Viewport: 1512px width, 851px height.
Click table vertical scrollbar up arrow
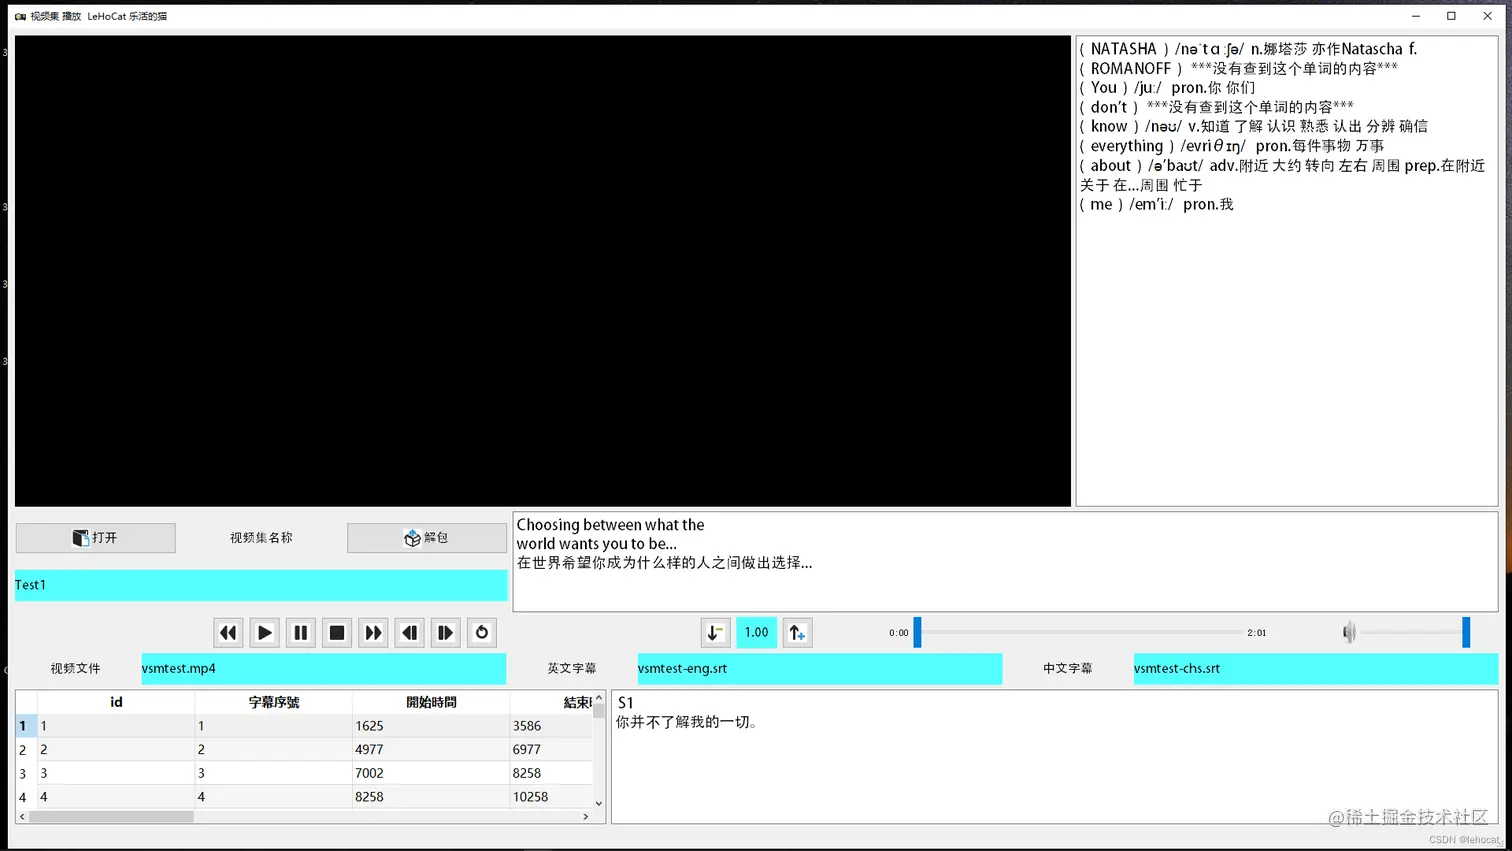[599, 697]
